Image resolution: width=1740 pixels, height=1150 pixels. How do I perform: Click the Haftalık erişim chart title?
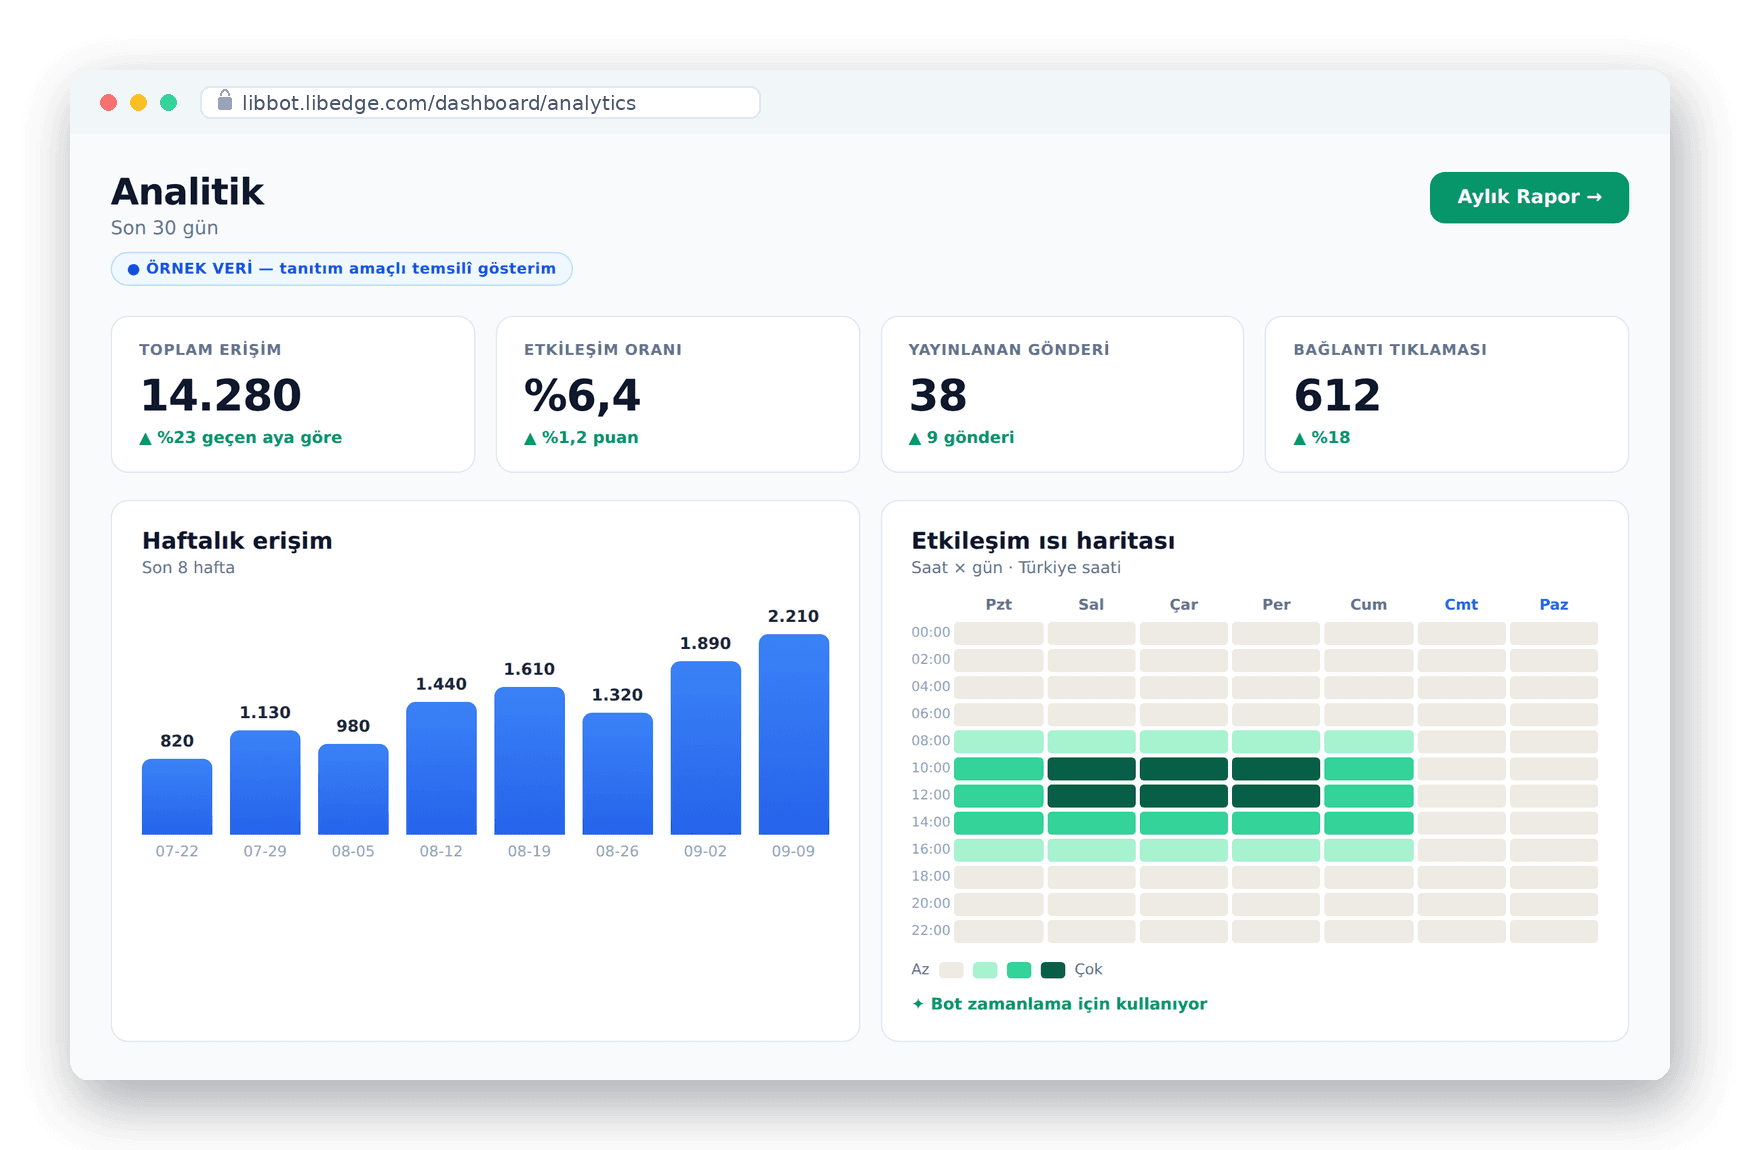click(x=237, y=540)
